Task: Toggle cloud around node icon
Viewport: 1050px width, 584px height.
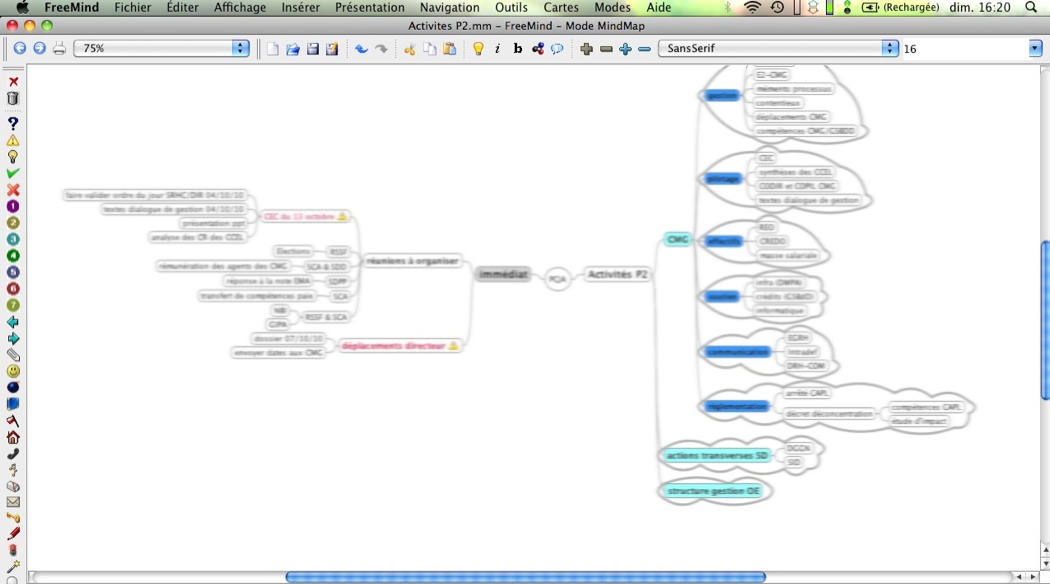Action: click(x=557, y=48)
